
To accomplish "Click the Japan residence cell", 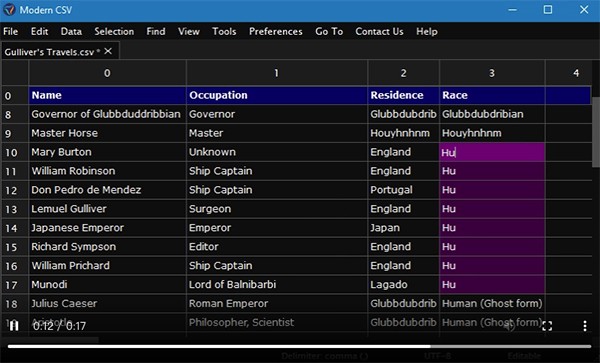I will (x=403, y=228).
